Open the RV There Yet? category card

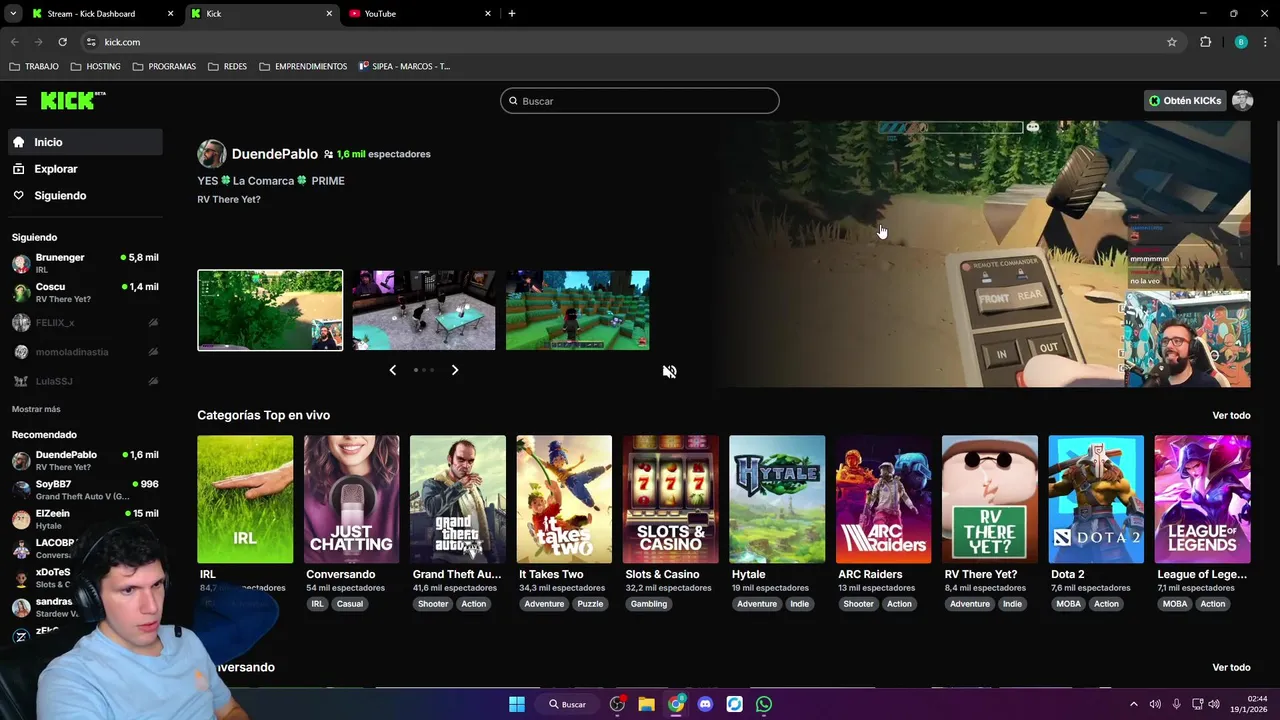pyautogui.click(x=990, y=499)
